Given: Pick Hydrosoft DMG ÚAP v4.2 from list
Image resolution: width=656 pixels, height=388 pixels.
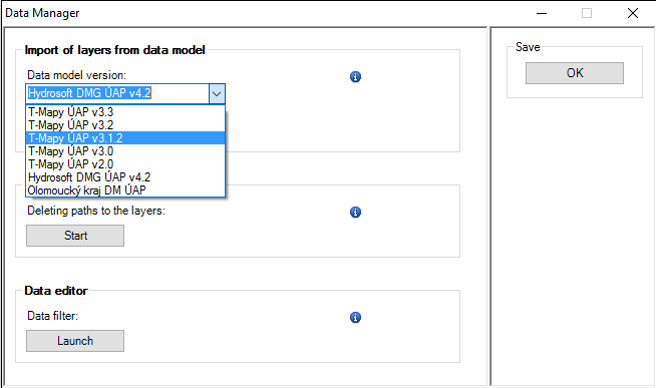Looking at the screenshot, I should coord(126,177).
